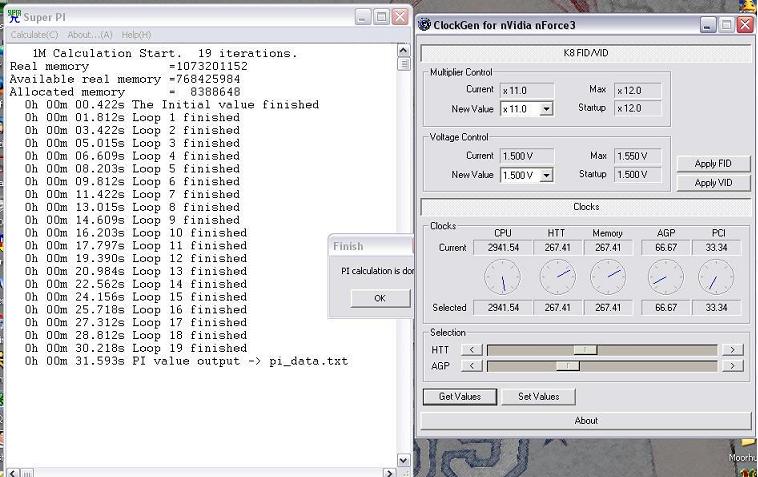Image resolution: width=758 pixels, height=477 pixels.
Task: Click the CPU clock gauge dial
Action: pyautogui.click(x=502, y=277)
